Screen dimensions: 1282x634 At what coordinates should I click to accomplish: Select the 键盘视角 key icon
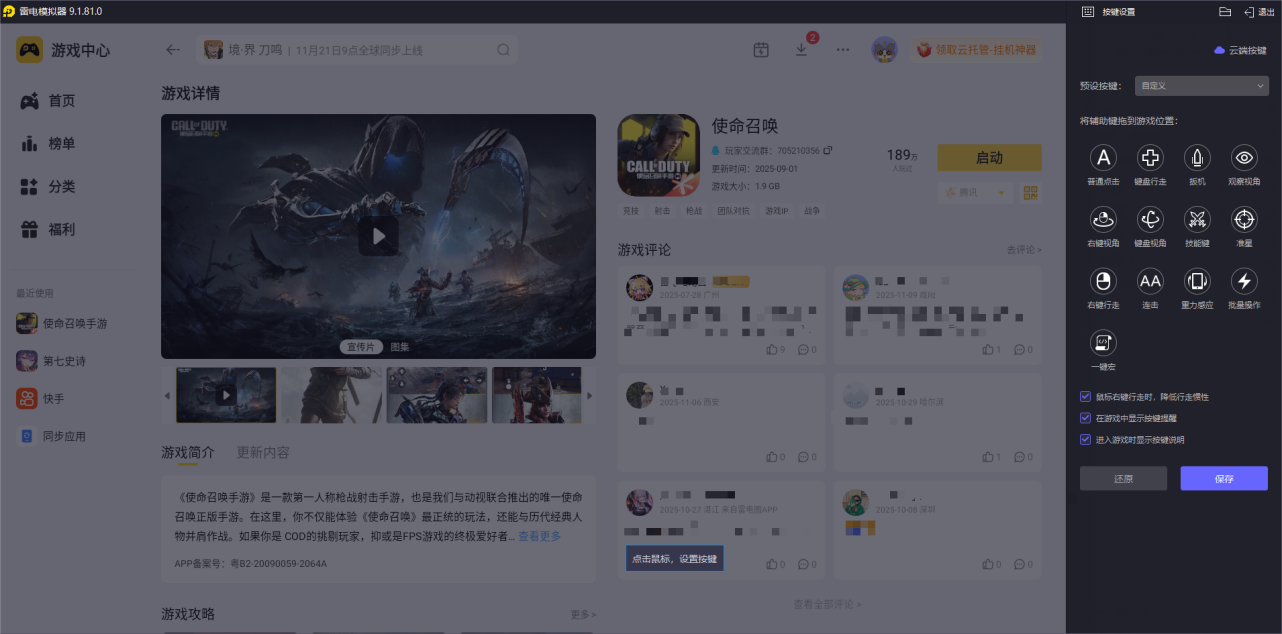tap(1150, 219)
